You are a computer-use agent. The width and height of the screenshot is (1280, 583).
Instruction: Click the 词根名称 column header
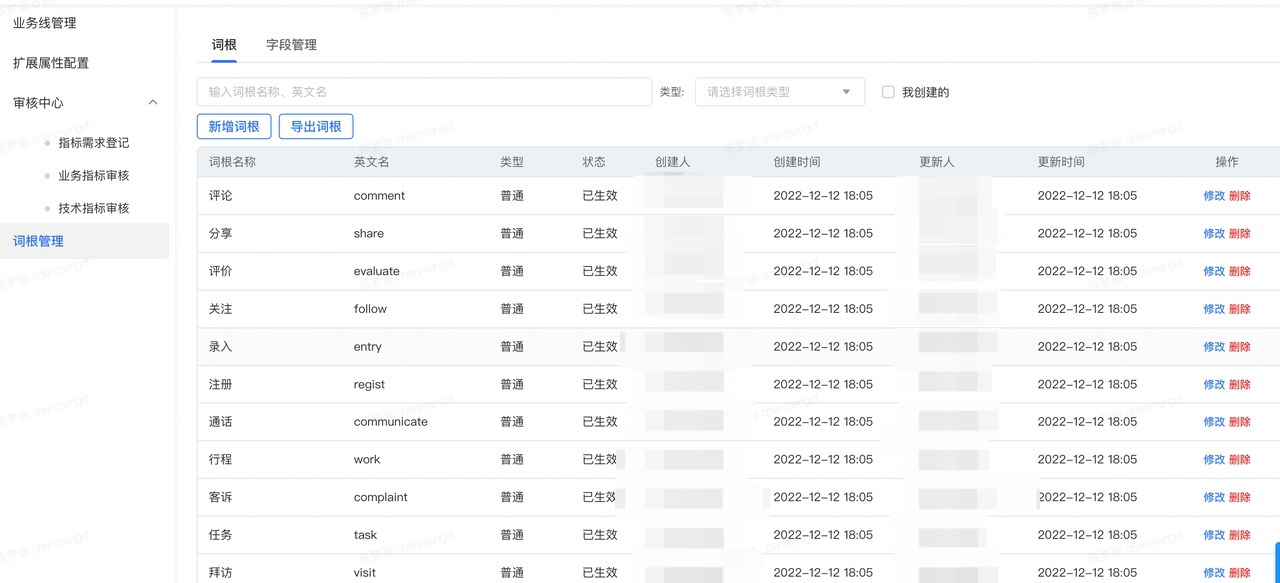pos(232,162)
